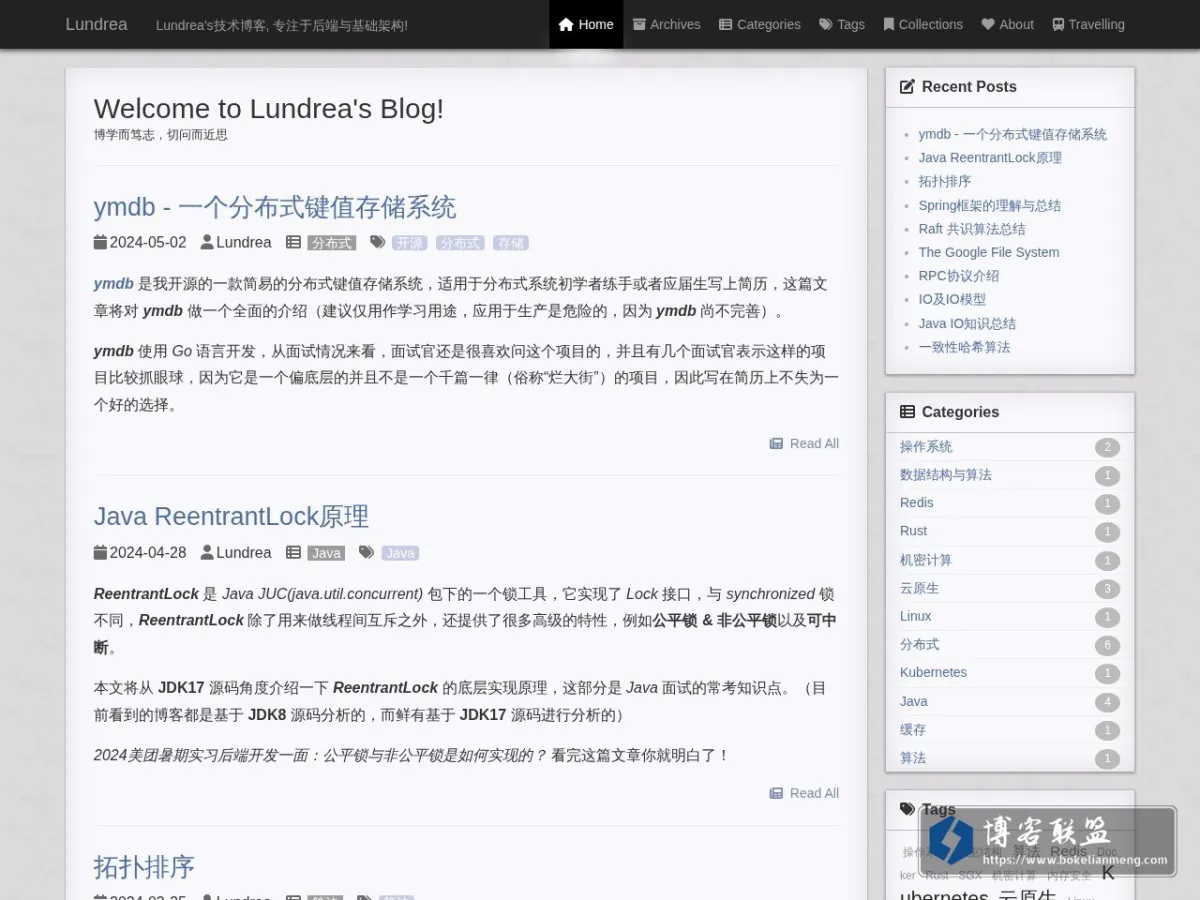
Task: Open recent post '拓扑排序' in the sidebar
Action: pyautogui.click(x=945, y=181)
